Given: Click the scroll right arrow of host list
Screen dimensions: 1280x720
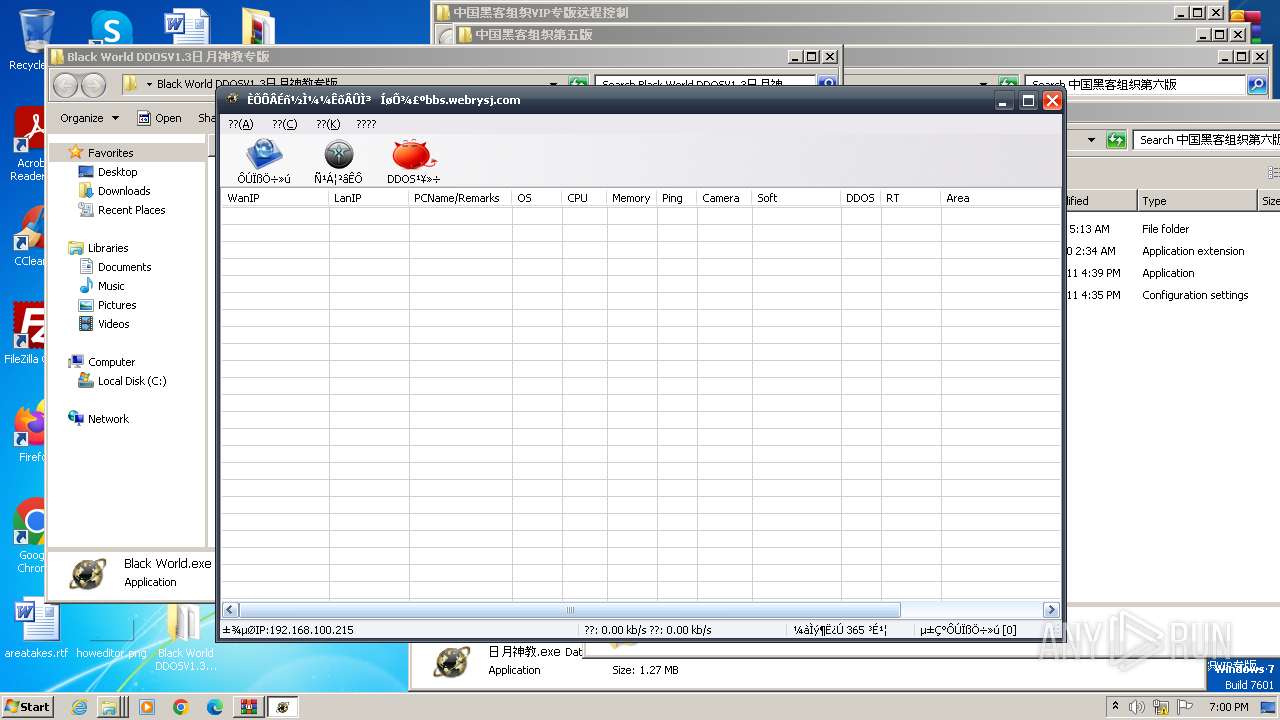Looking at the screenshot, I should pyautogui.click(x=1050, y=610).
